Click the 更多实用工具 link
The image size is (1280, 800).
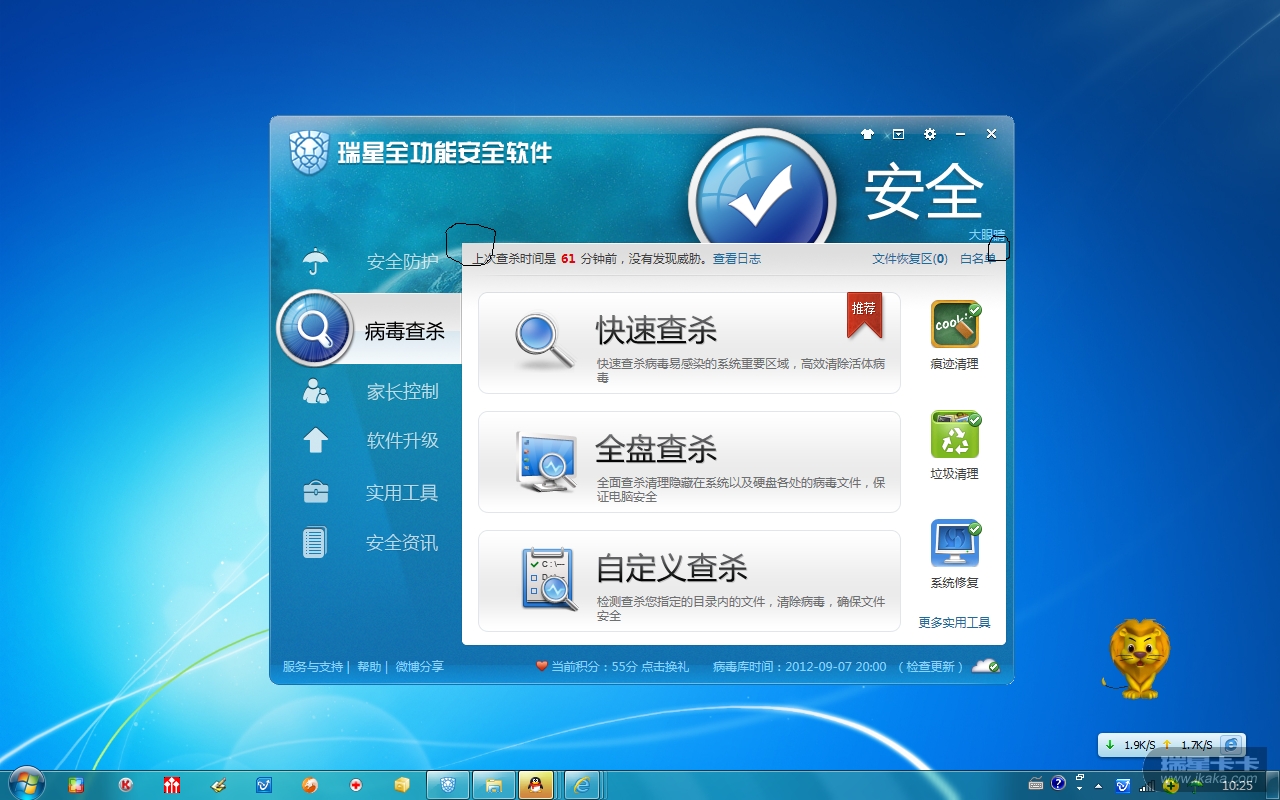point(955,623)
